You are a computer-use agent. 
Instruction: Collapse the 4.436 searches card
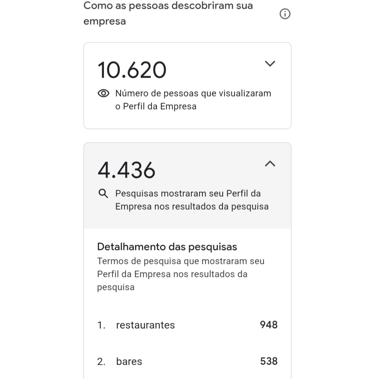pyautogui.click(x=270, y=164)
